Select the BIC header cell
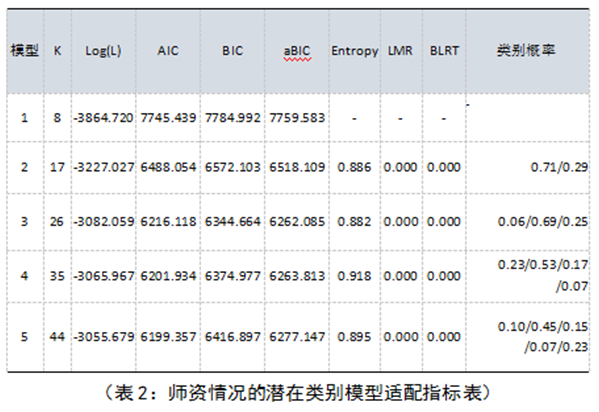The height and width of the screenshot is (412, 599). click(232, 51)
